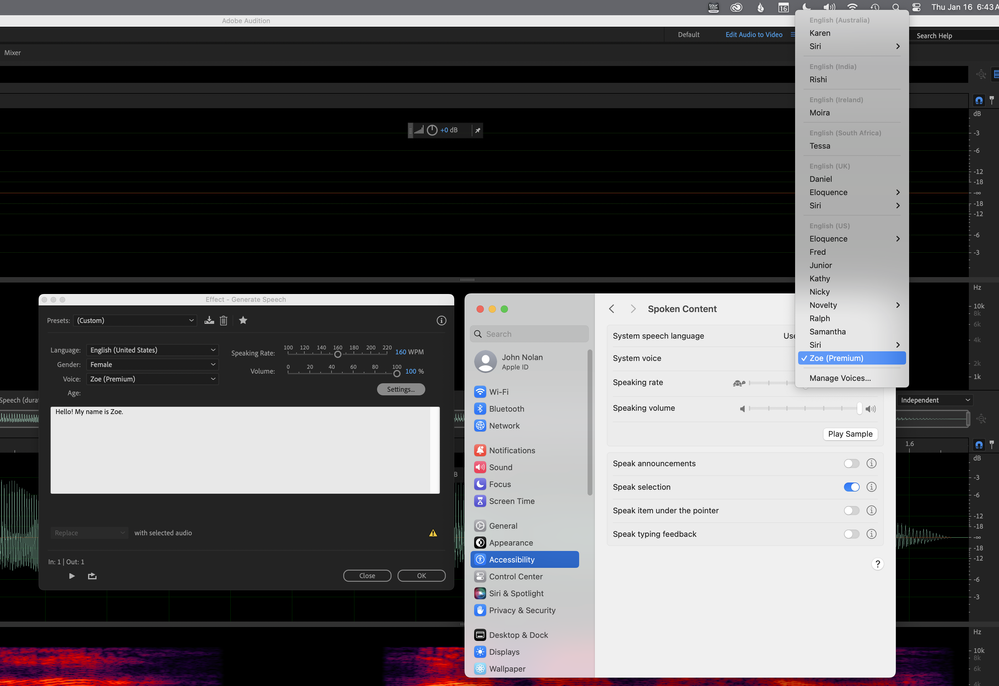Click OK in the Generate Speech dialog
The image size is (999, 686).
[421, 576]
